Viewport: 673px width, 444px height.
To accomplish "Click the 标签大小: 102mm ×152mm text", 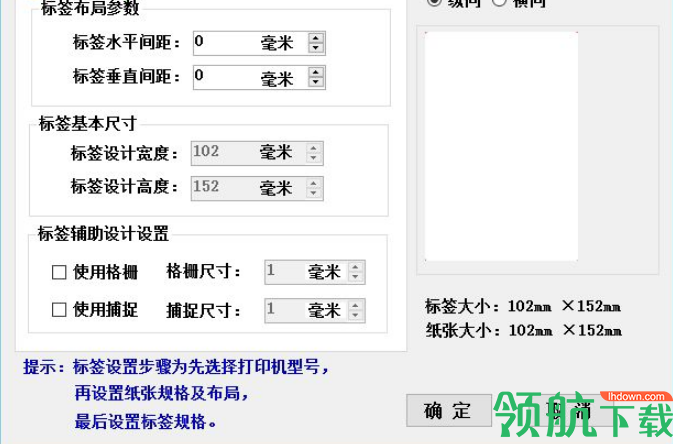I will pos(523,306).
